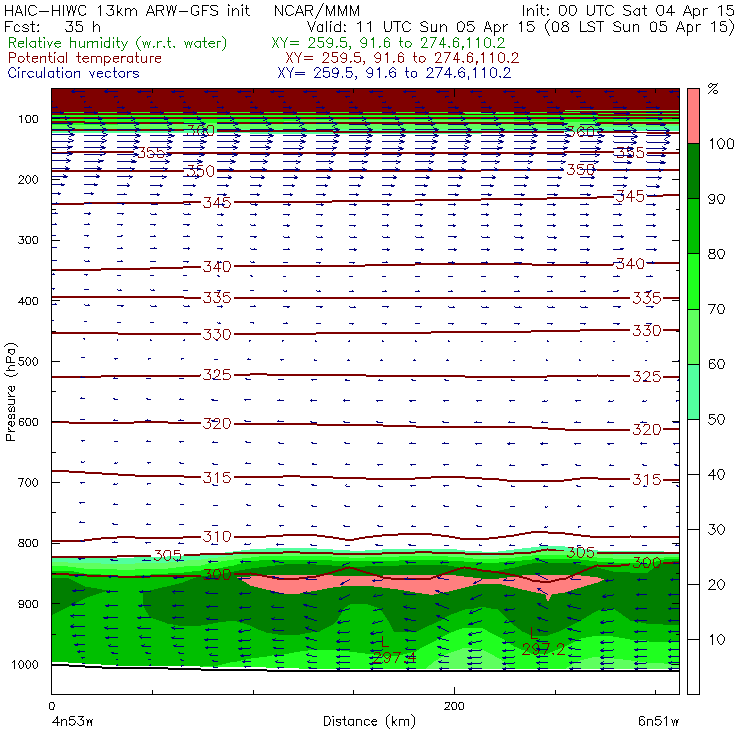Viewport: 740px width, 740px height.
Task: Click the '500' pressure axis tick label
Action: pos(28,361)
